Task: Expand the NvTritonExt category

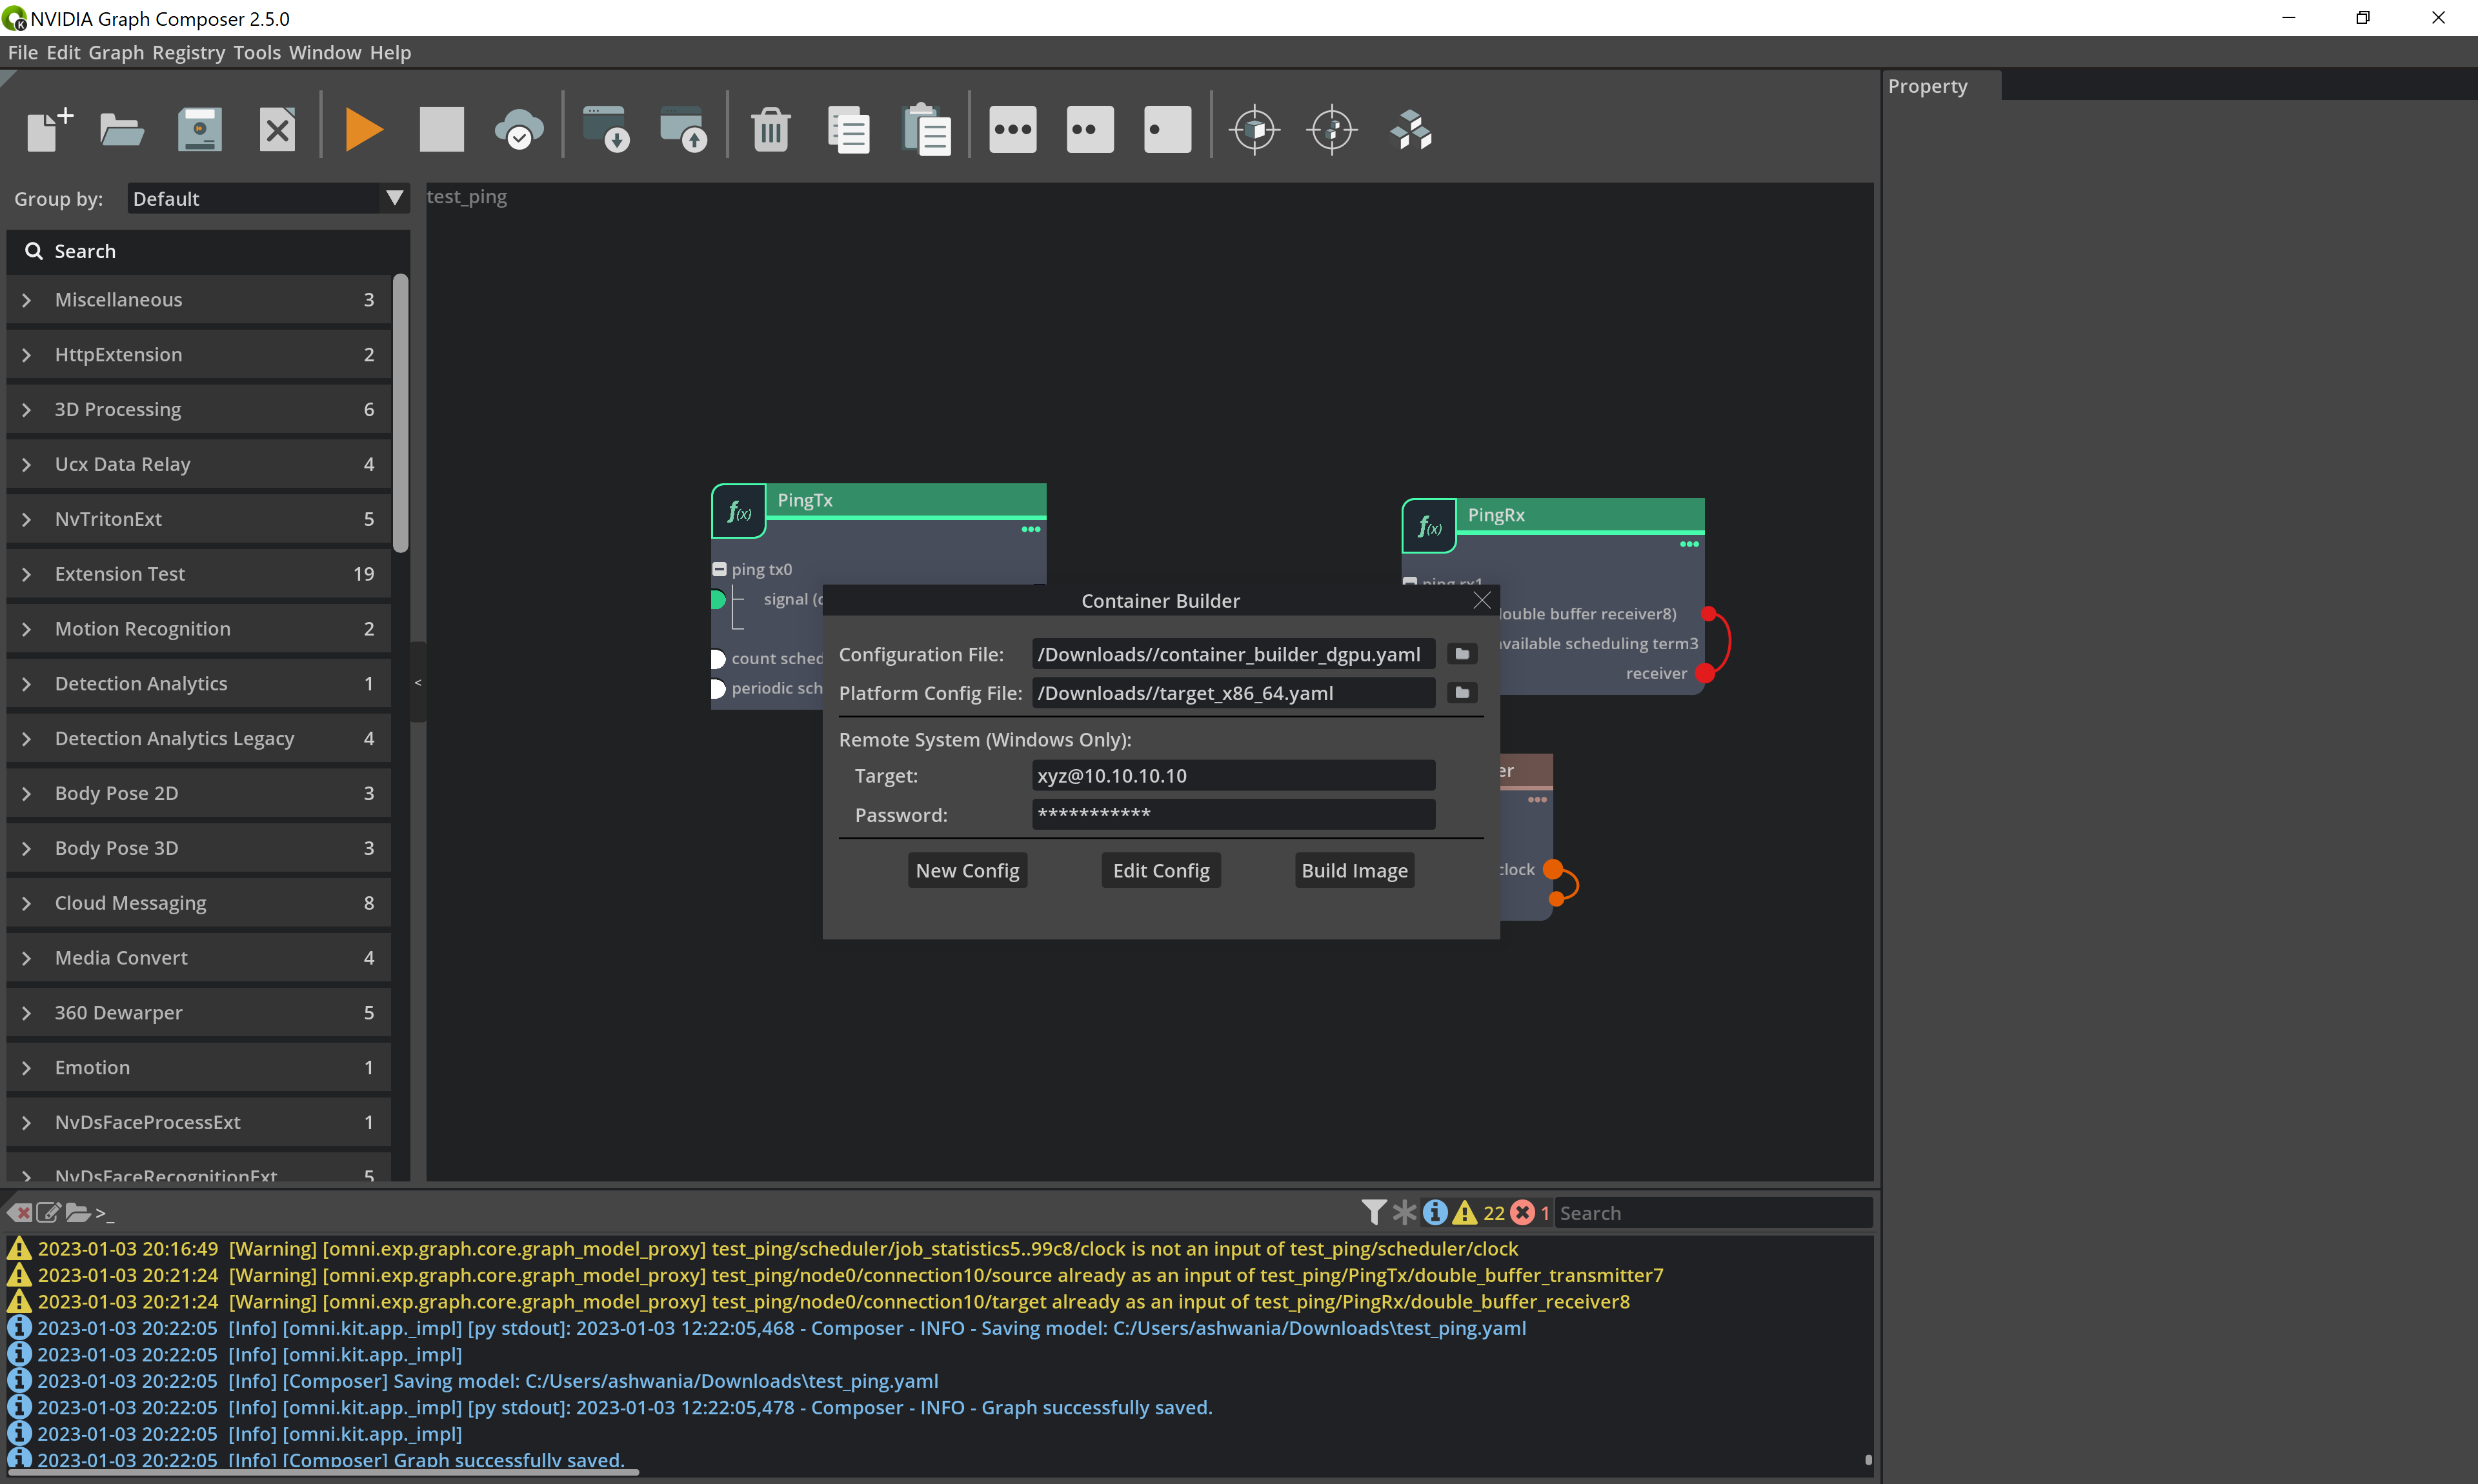Action: 27,519
